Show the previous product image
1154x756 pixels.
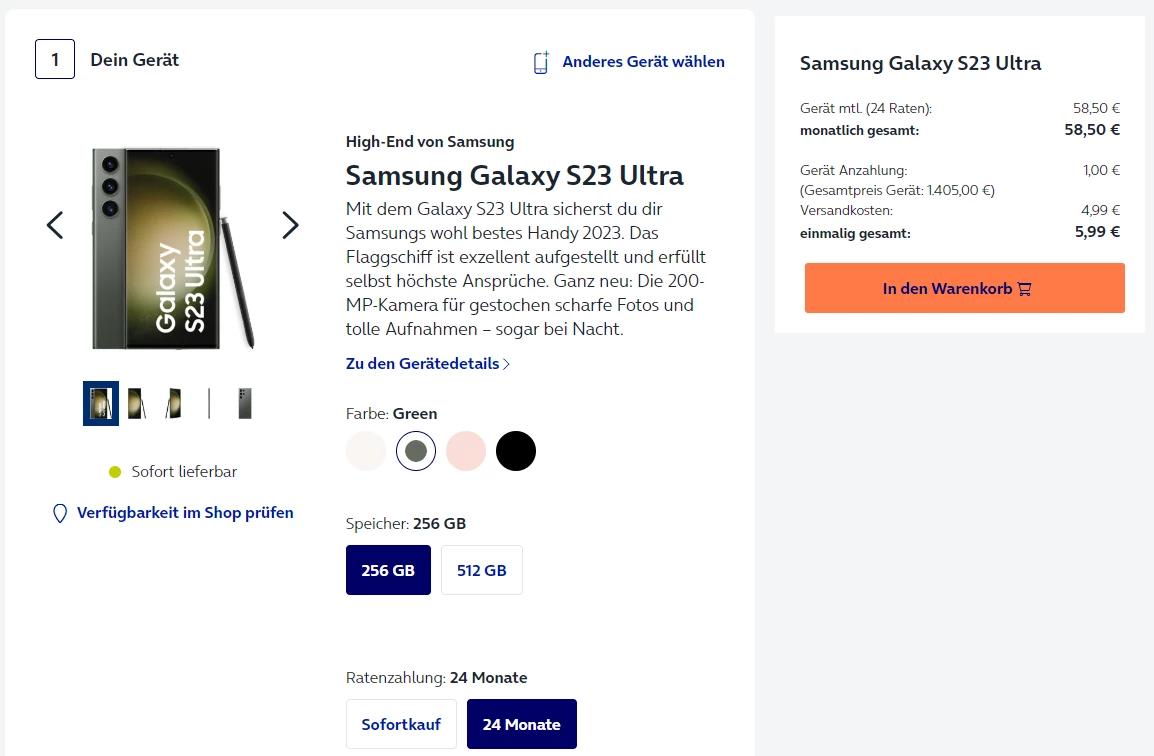(55, 225)
